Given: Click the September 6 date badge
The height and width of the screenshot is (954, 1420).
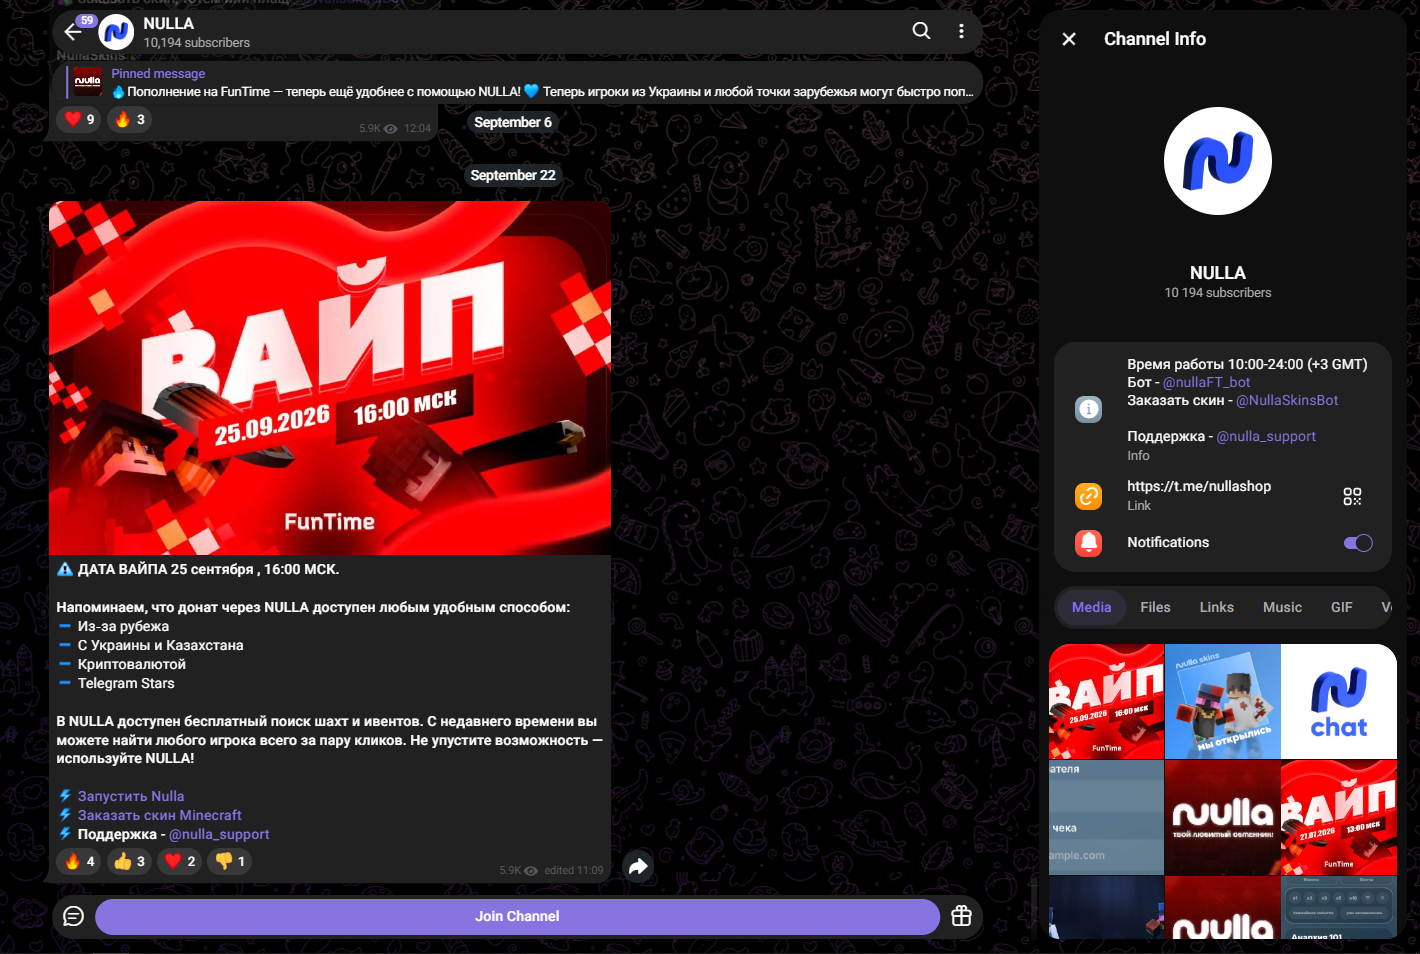Looking at the screenshot, I should pos(513,122).
